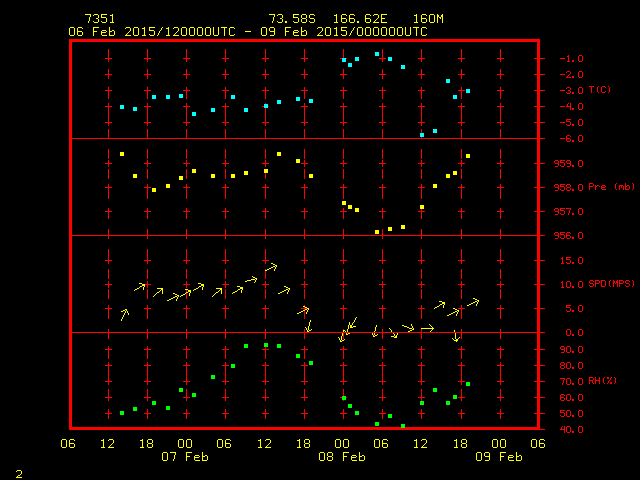Screen dimensions: 640x480
Task: Select the 07 Feb date label
Action: (x=185, y=457)
